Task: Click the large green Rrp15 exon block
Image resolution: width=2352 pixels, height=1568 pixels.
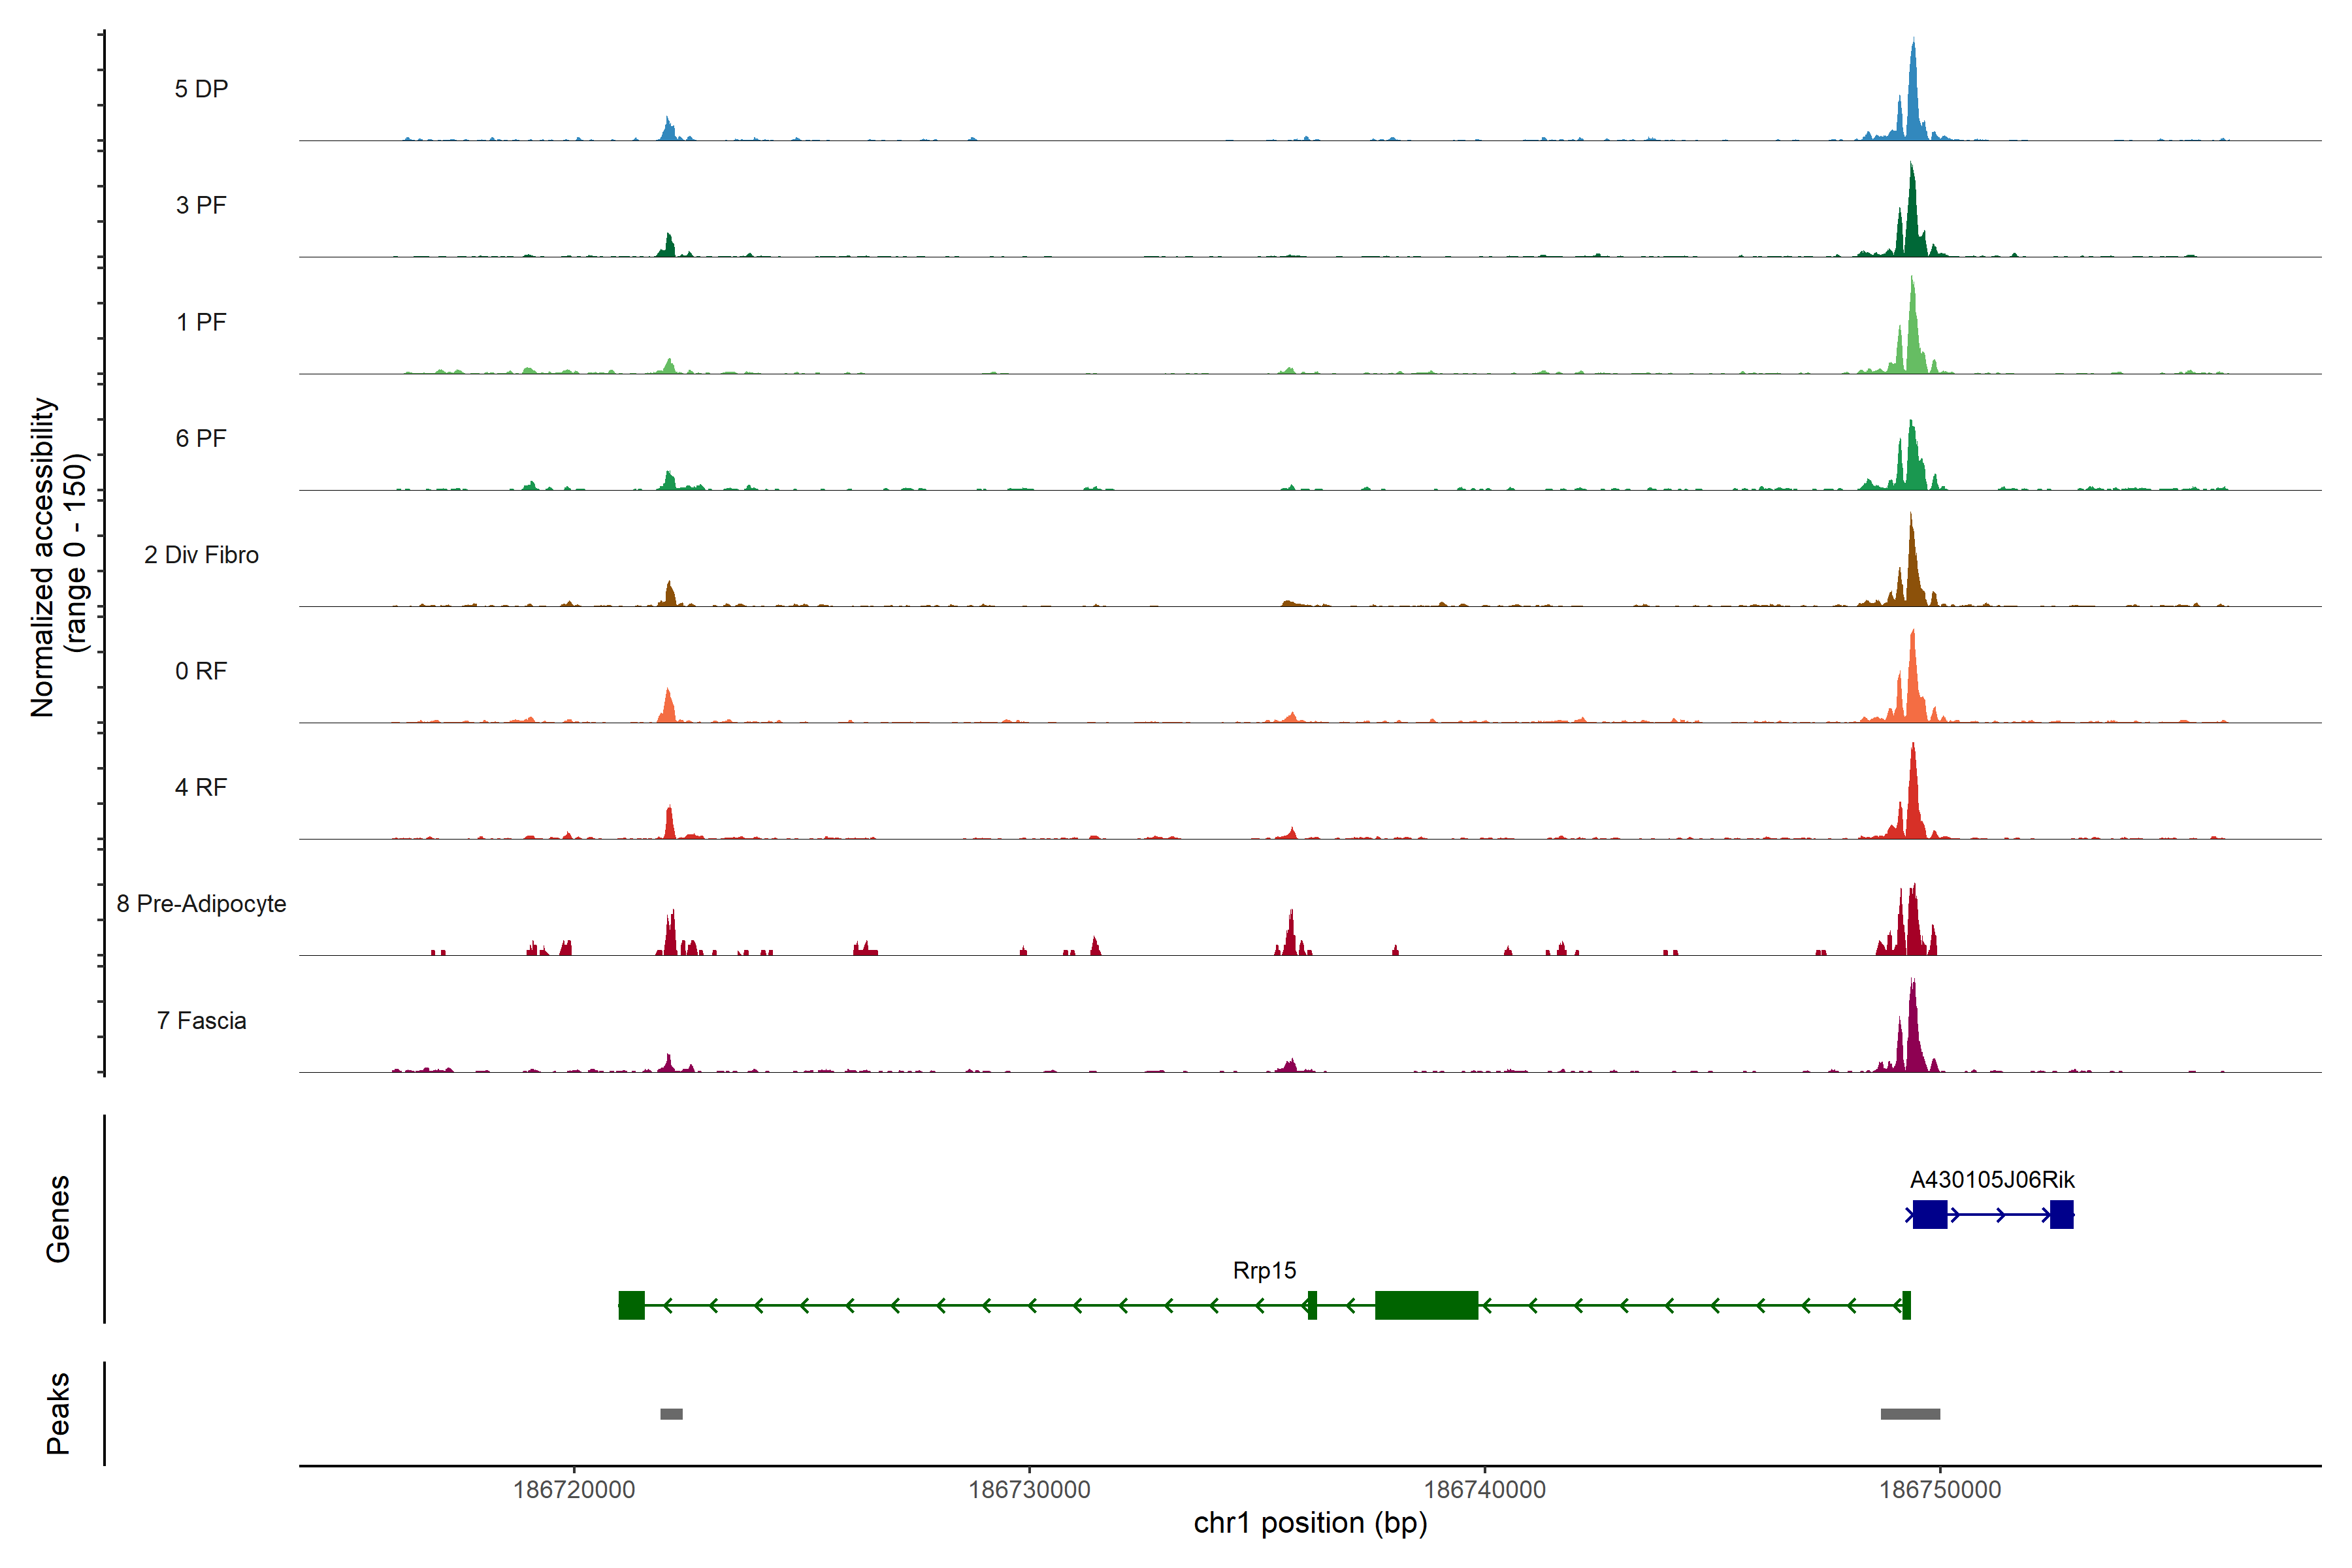Action: pos(1426,1305)
